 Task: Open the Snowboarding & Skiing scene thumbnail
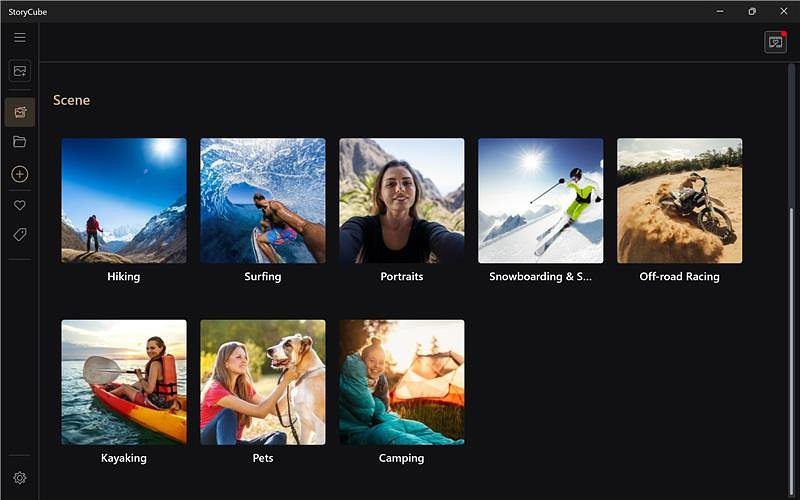(x=541, y=200)
